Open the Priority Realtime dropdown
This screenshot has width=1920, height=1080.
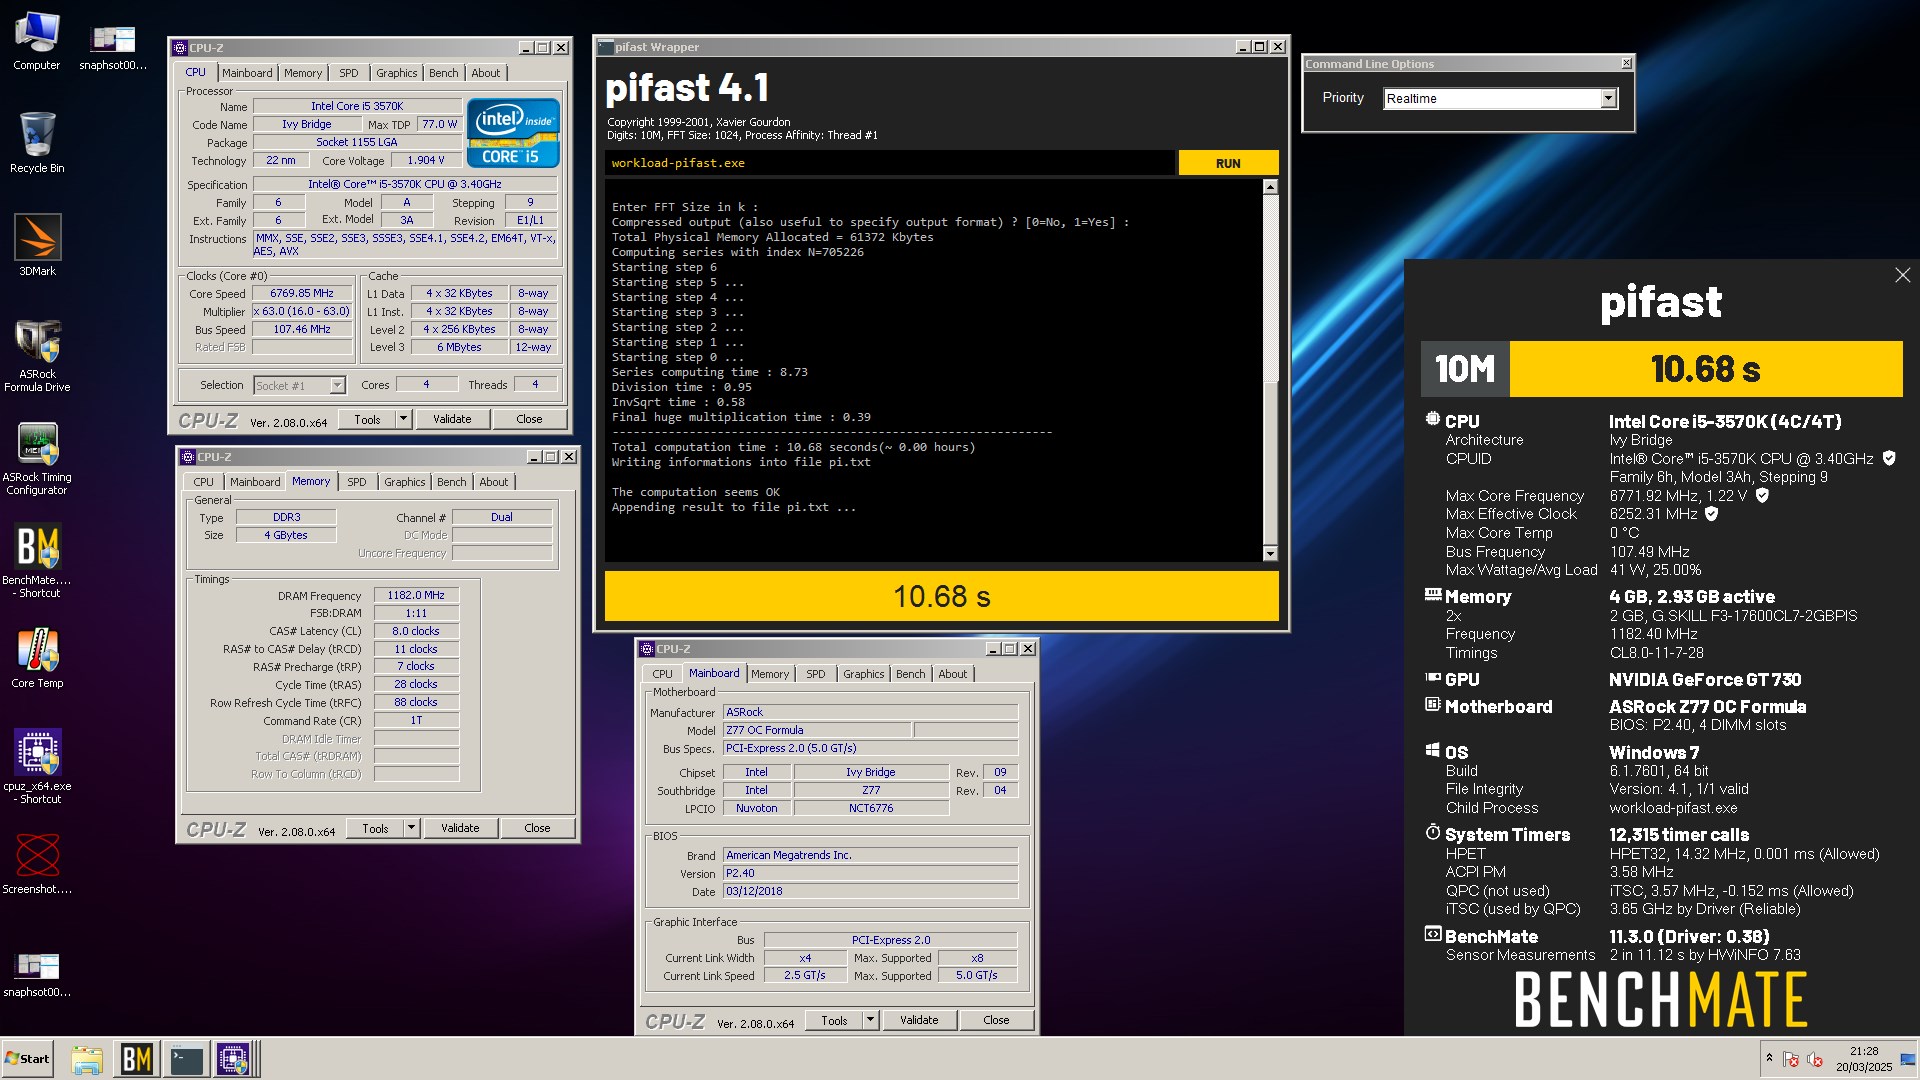pyautogui.click(x=1608, y=98)
